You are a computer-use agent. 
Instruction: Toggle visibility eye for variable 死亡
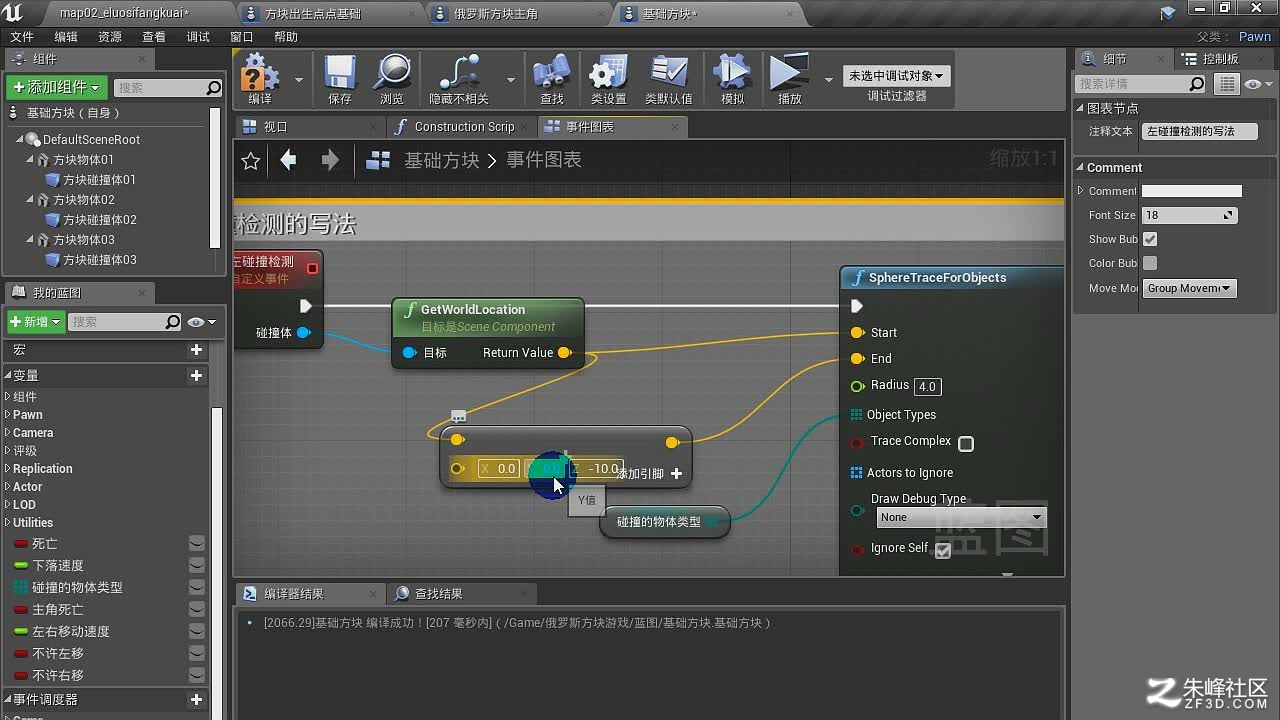pyautogui.click(x=197, y=543)
